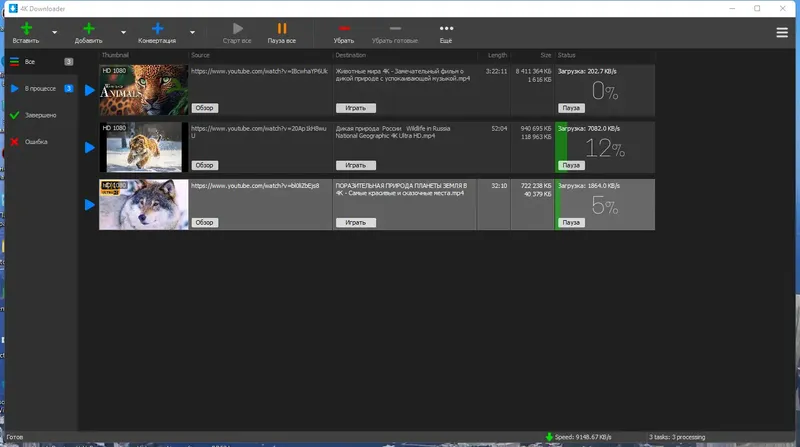Click Играть for Дикая природа России file
The image size is (800, 447).
pos(356,165)
